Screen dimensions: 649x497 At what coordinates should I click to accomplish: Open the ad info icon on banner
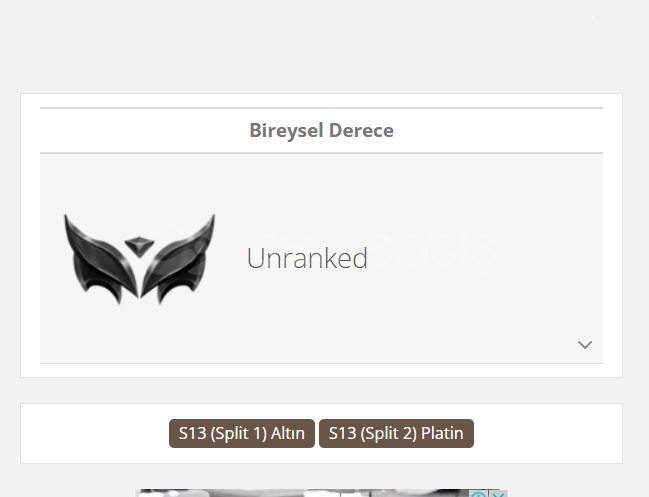(x=478, y=494)
